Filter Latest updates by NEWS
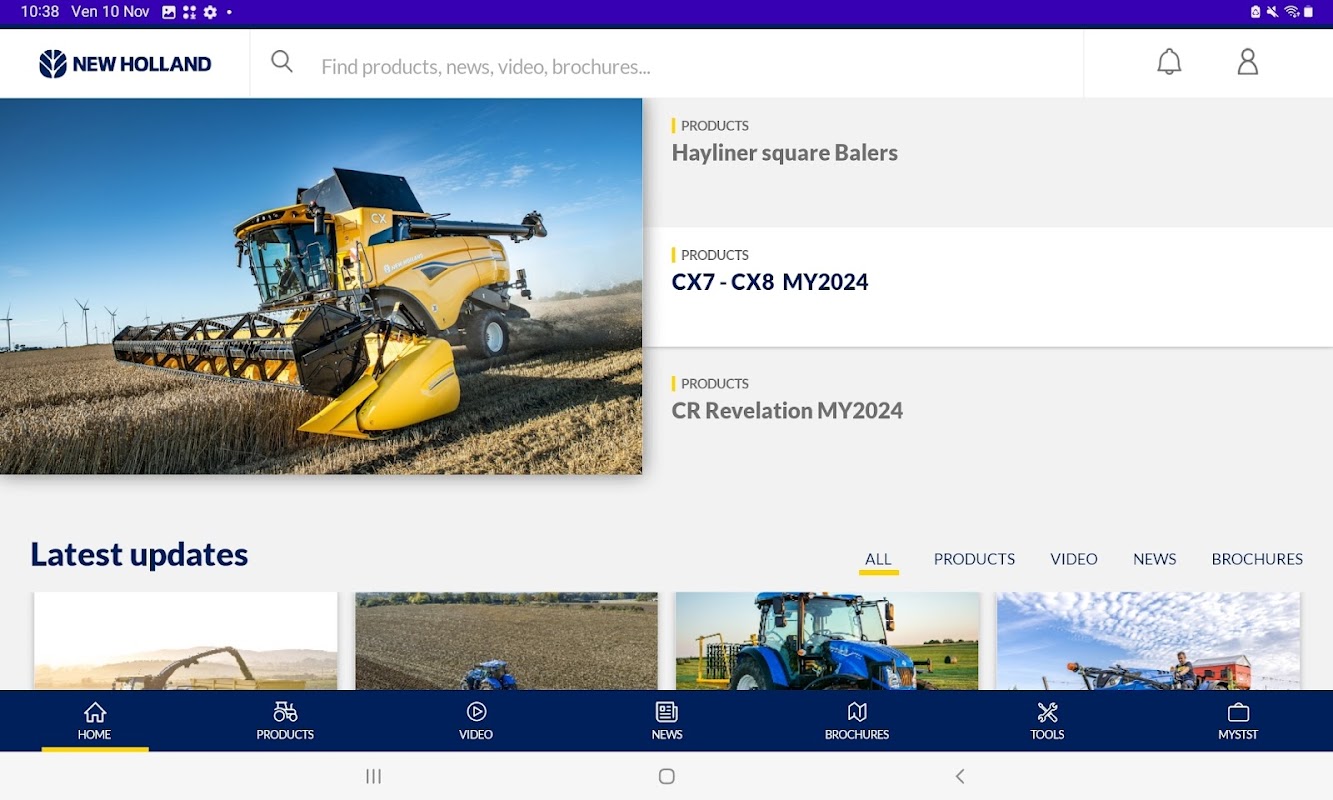Viewport: 1333px width, 800px height. click(x=1155, y=559)
